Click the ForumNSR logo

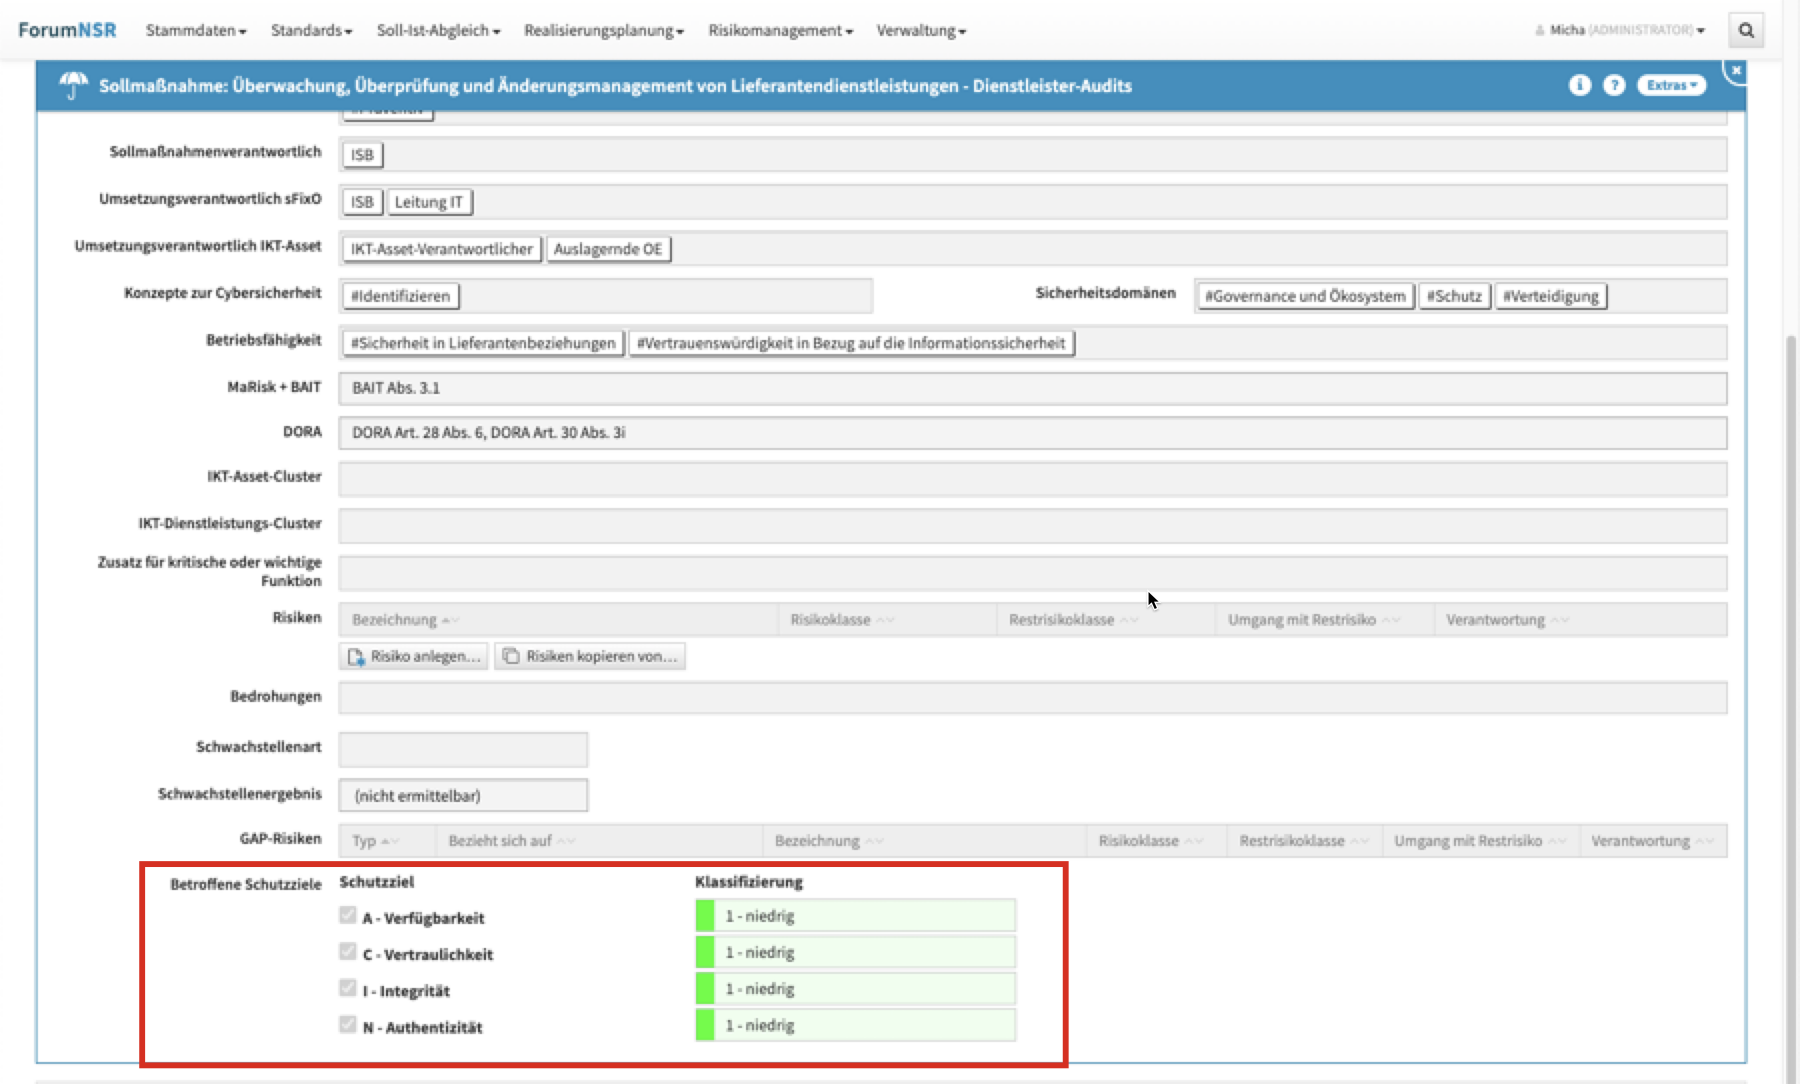point(67,30)
